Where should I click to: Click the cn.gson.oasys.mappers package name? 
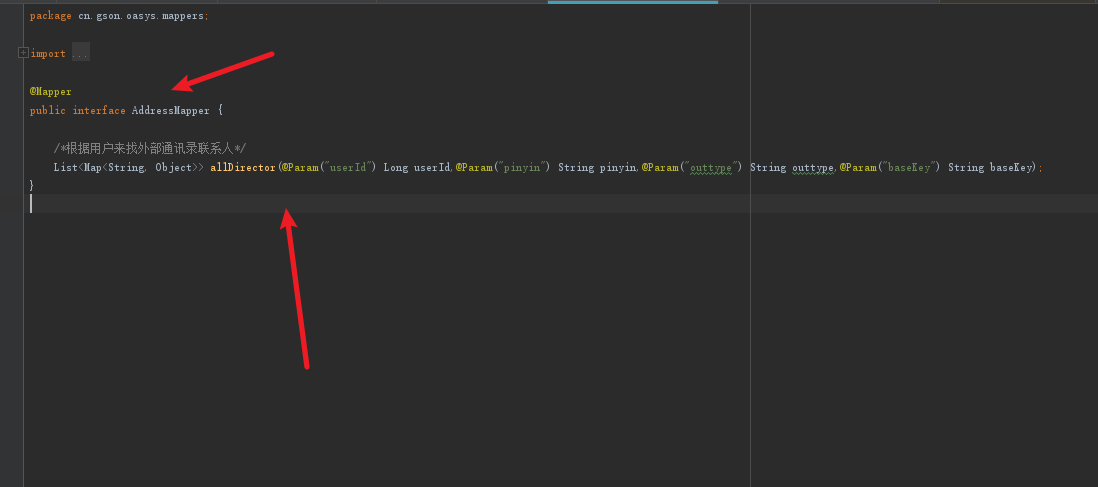point(143,16)
